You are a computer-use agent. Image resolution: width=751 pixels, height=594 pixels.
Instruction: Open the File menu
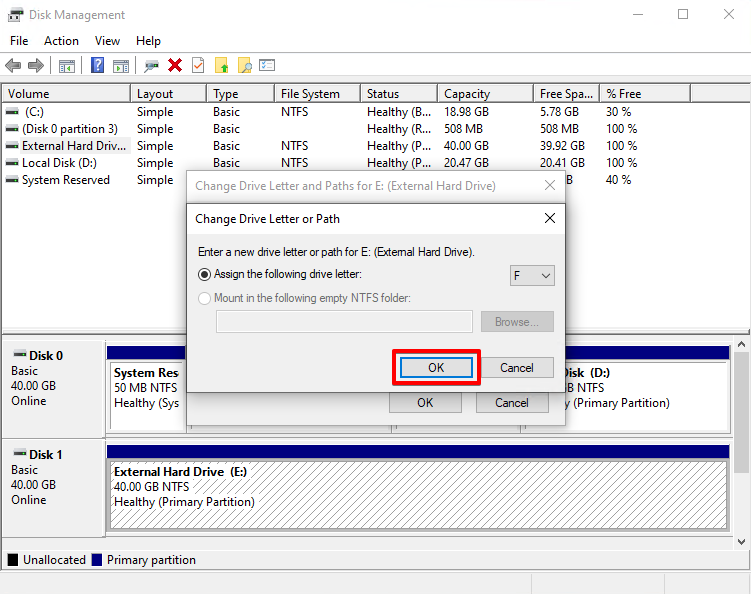(x=19, y=41)
